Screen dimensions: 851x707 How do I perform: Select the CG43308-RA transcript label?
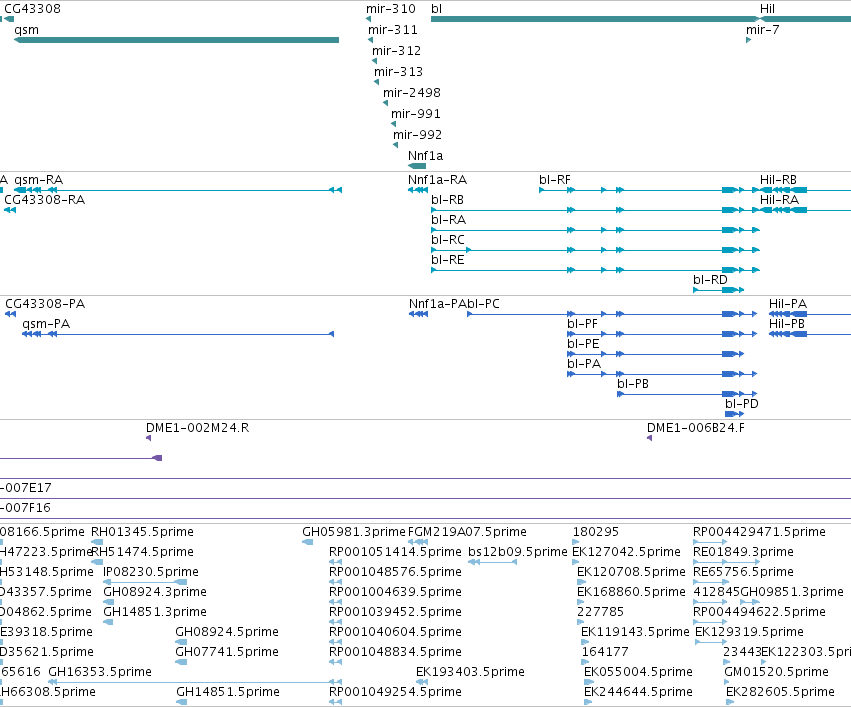[45, 200]
